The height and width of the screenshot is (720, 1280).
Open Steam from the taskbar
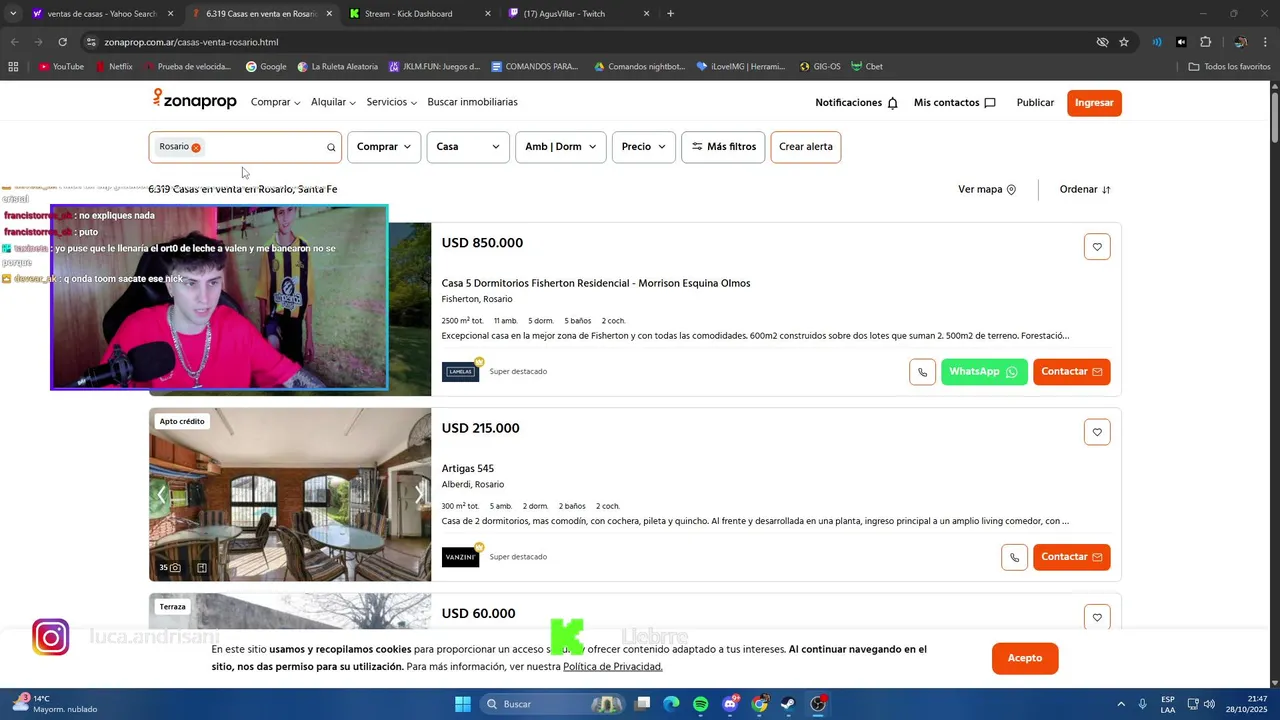(788, 704)
